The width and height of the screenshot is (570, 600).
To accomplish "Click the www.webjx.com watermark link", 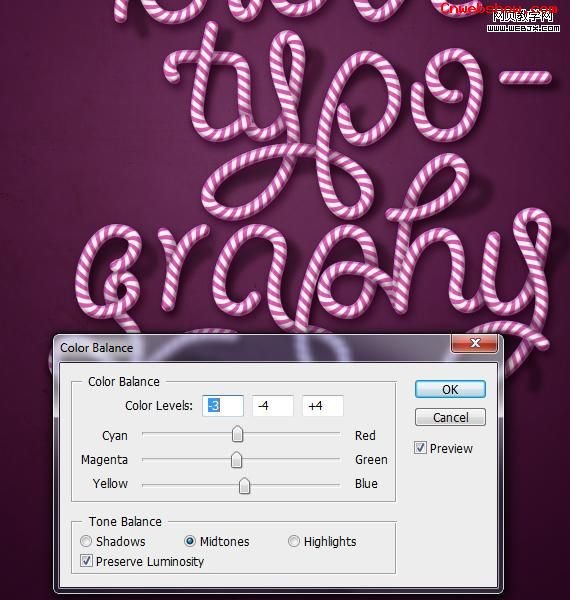I will pos(523,28).
